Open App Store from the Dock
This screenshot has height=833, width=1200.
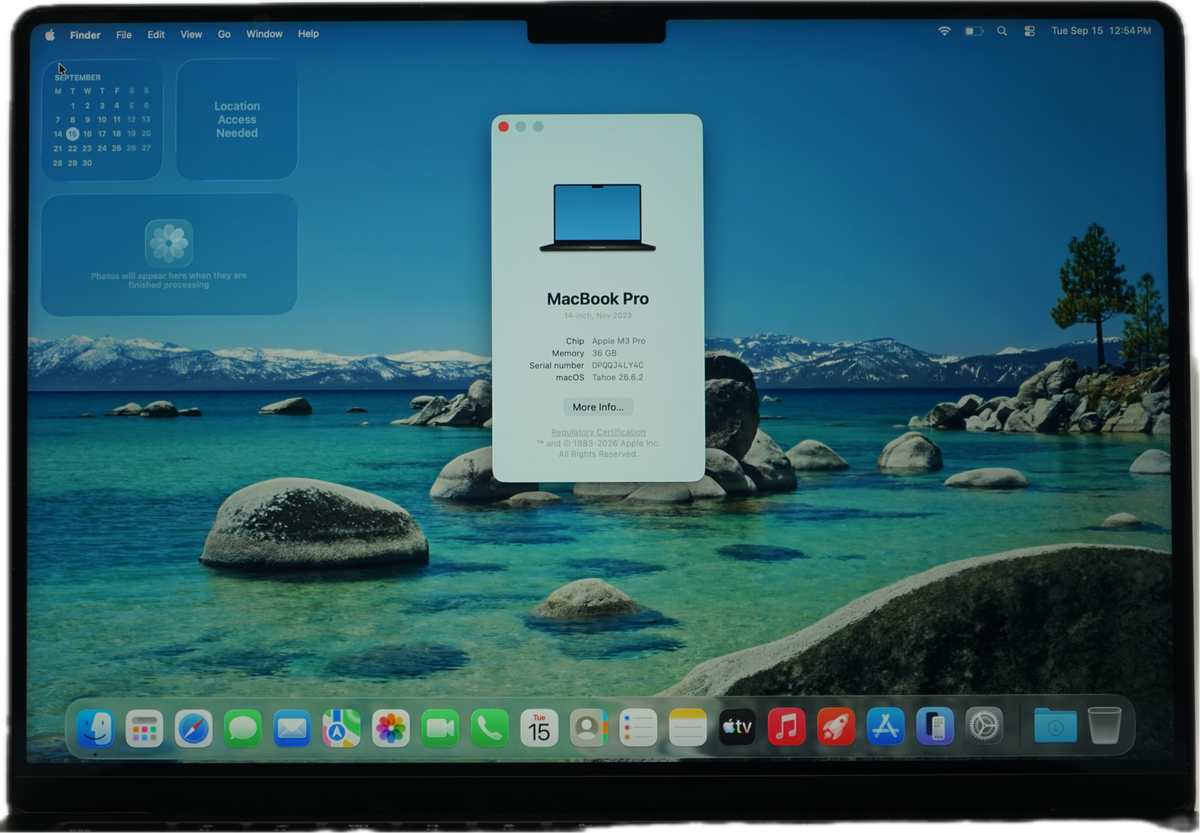[x=885, y=728]
